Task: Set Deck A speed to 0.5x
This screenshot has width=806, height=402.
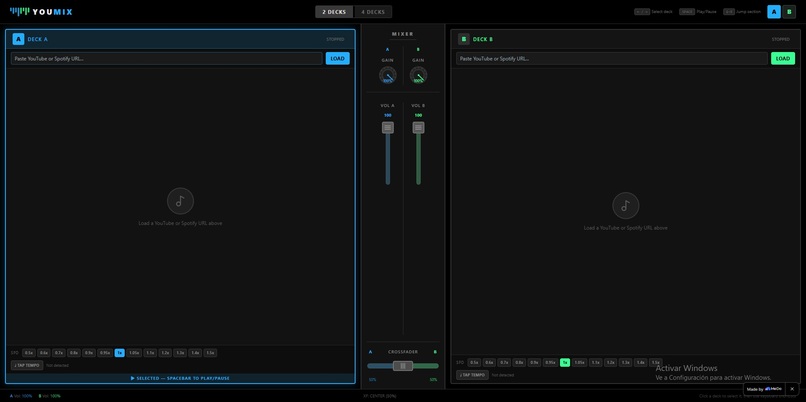Action: click(29, 353)
